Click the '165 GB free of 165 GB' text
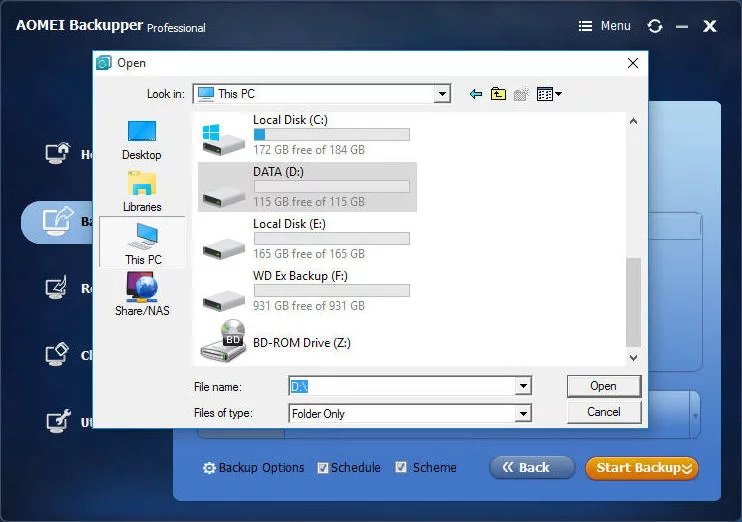Viewport: 742px width, 522px height. (x=309, y=254)
